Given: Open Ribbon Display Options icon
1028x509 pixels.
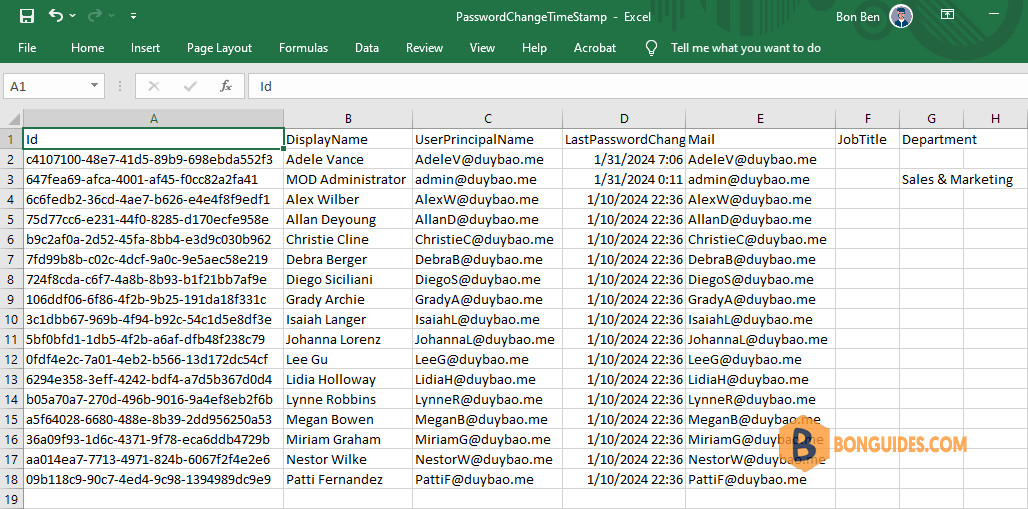Looking at the screenshot, I should [947, 14].
